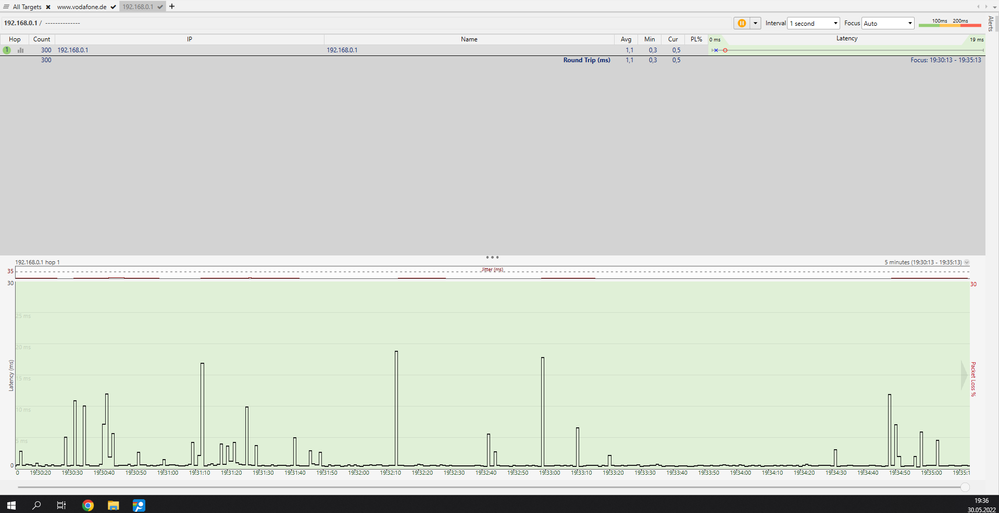Select the 192.168.0.1 cell in IP column
Screen dimensions: 999x513
tap(73, 50)
